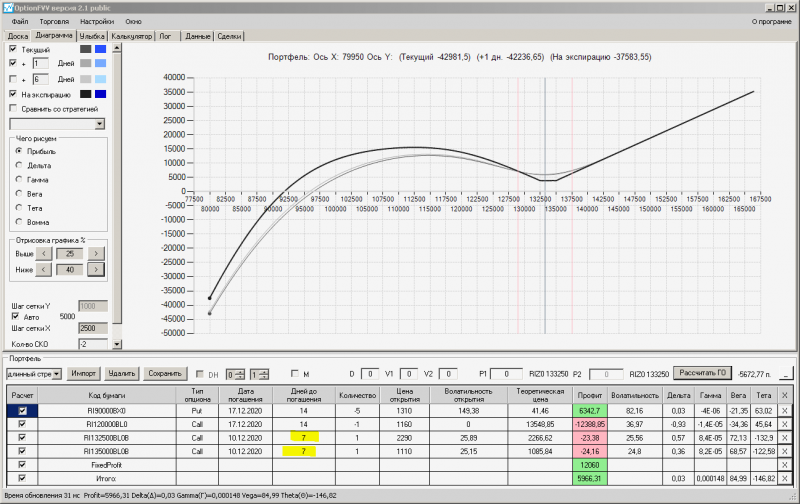Image resolution: width=800 pixels, height=504 pixels.
Task: Pick the black swatch for На экспирацию
Action: click(85, 94)
